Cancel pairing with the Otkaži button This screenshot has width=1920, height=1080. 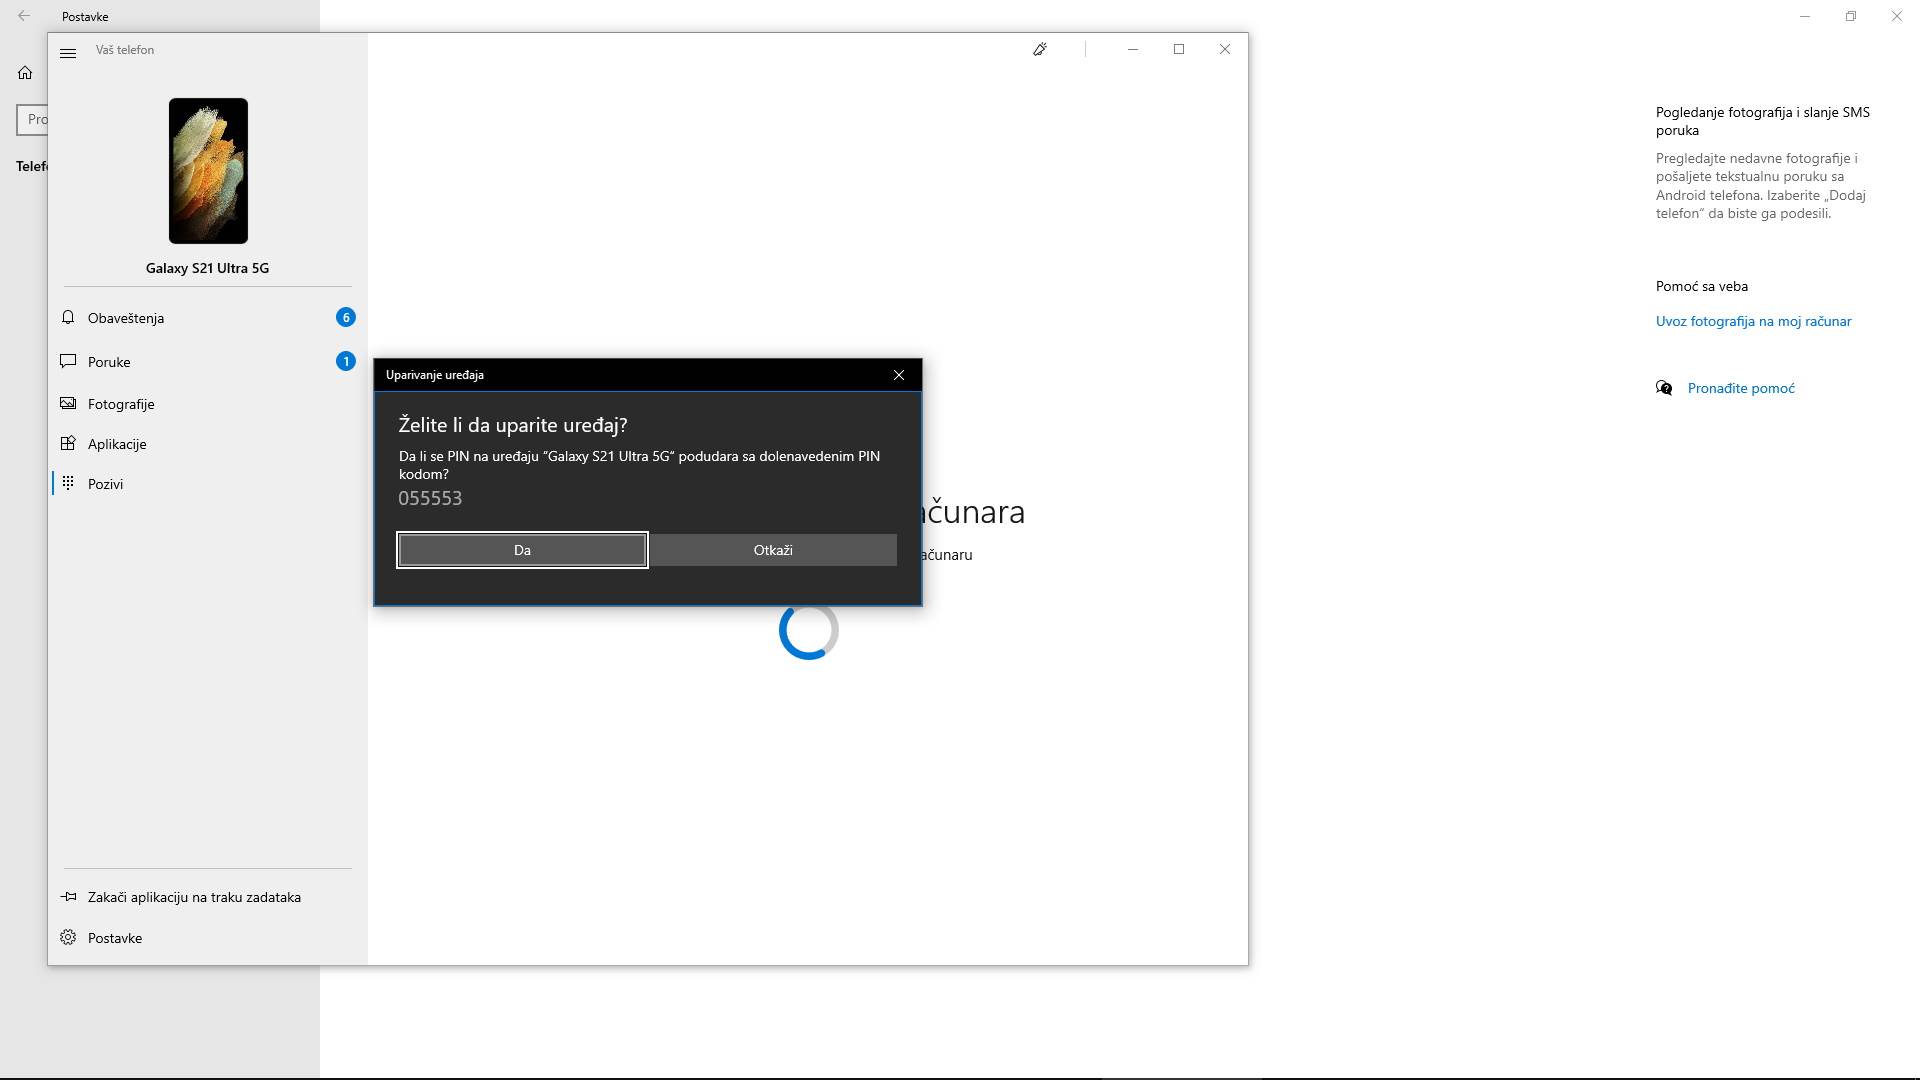[x=772, y=550]
